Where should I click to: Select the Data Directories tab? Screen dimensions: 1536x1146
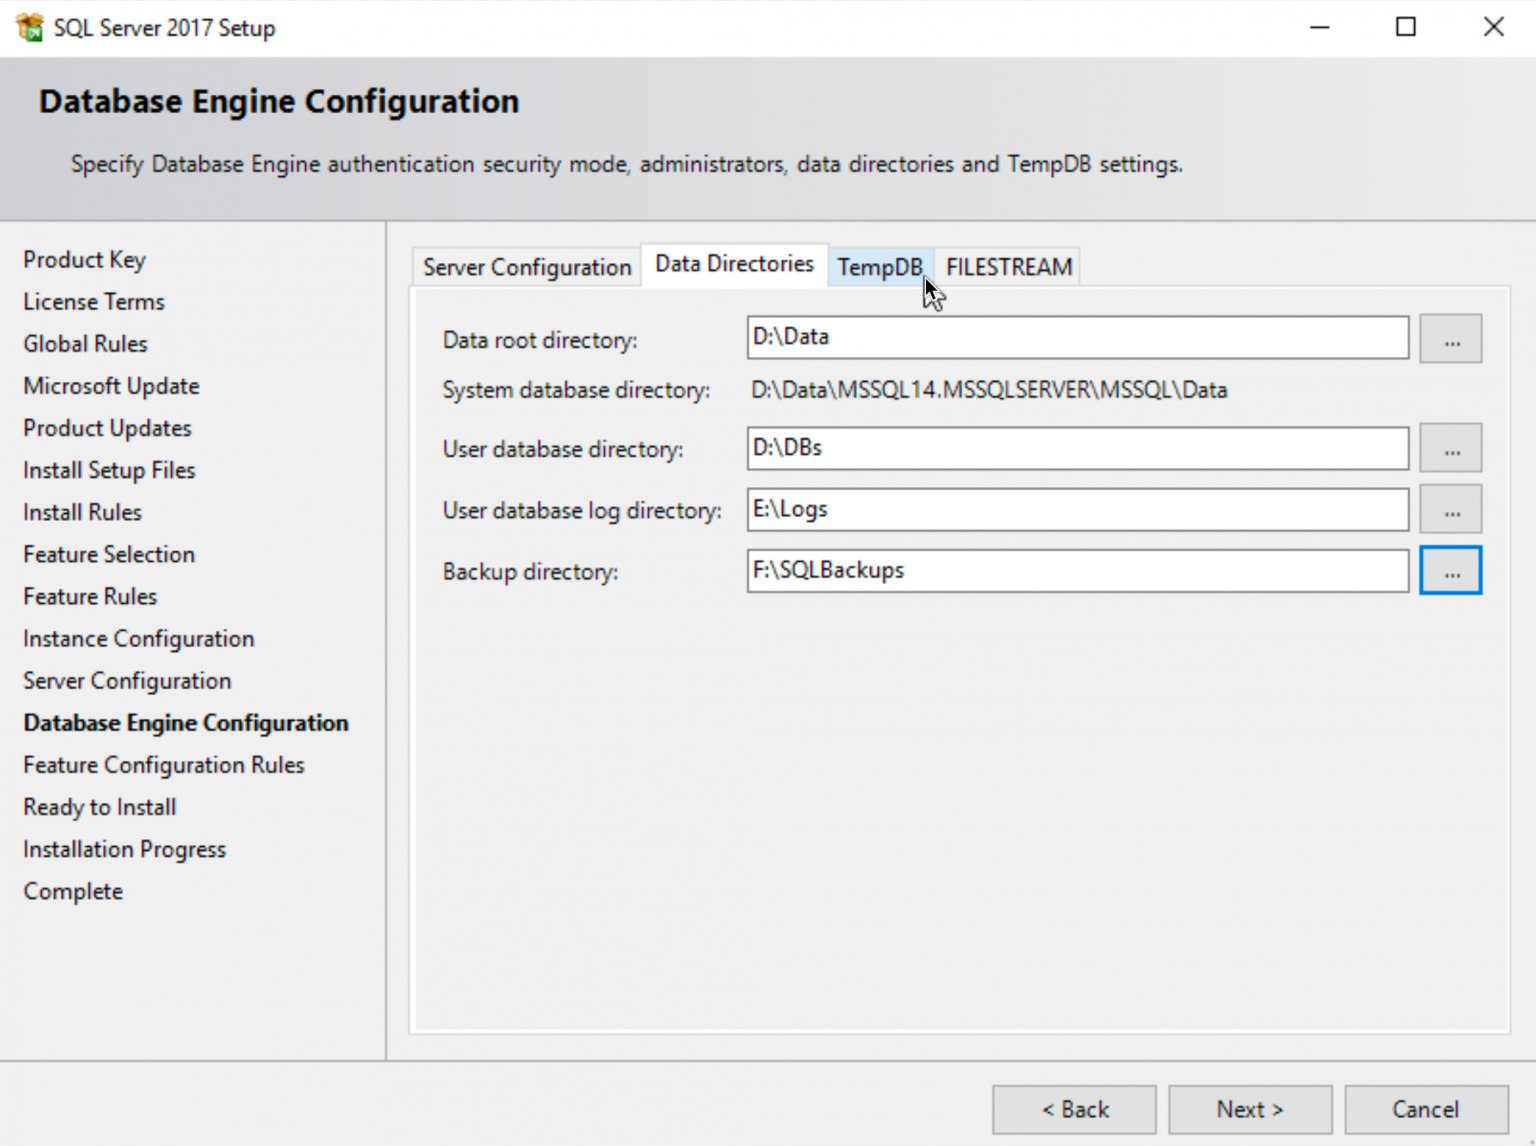[734, 265]
